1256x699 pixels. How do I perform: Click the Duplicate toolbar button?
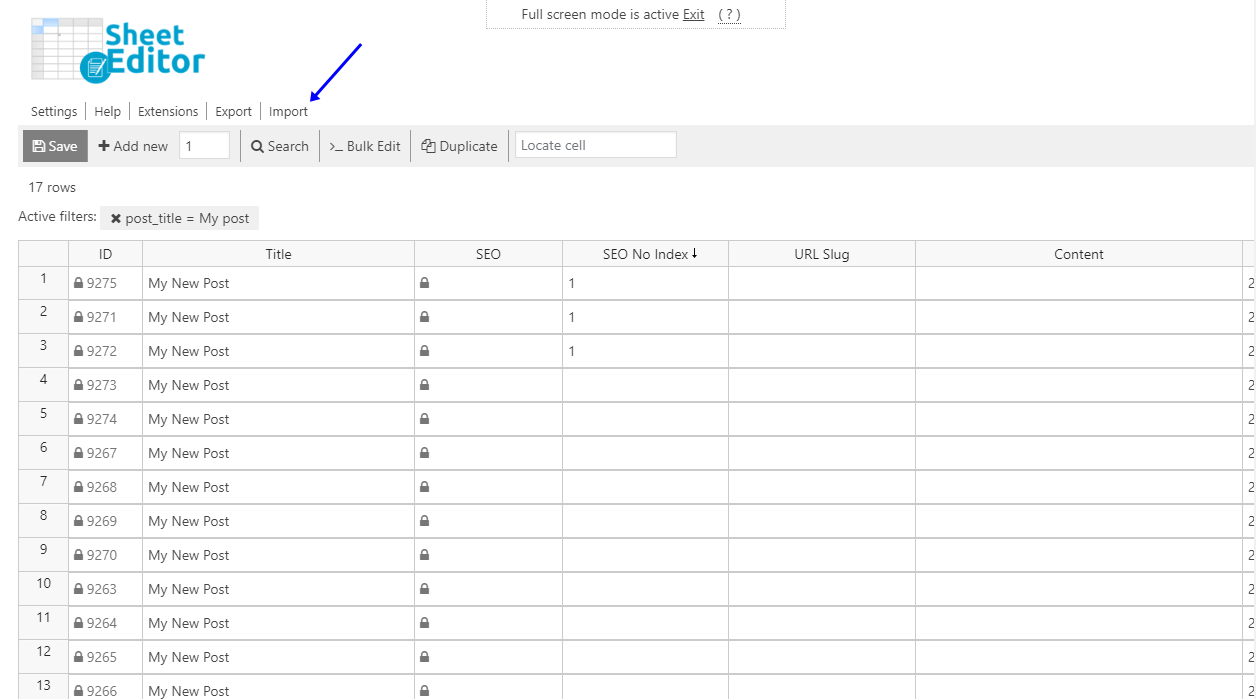[x=459, y=146]
